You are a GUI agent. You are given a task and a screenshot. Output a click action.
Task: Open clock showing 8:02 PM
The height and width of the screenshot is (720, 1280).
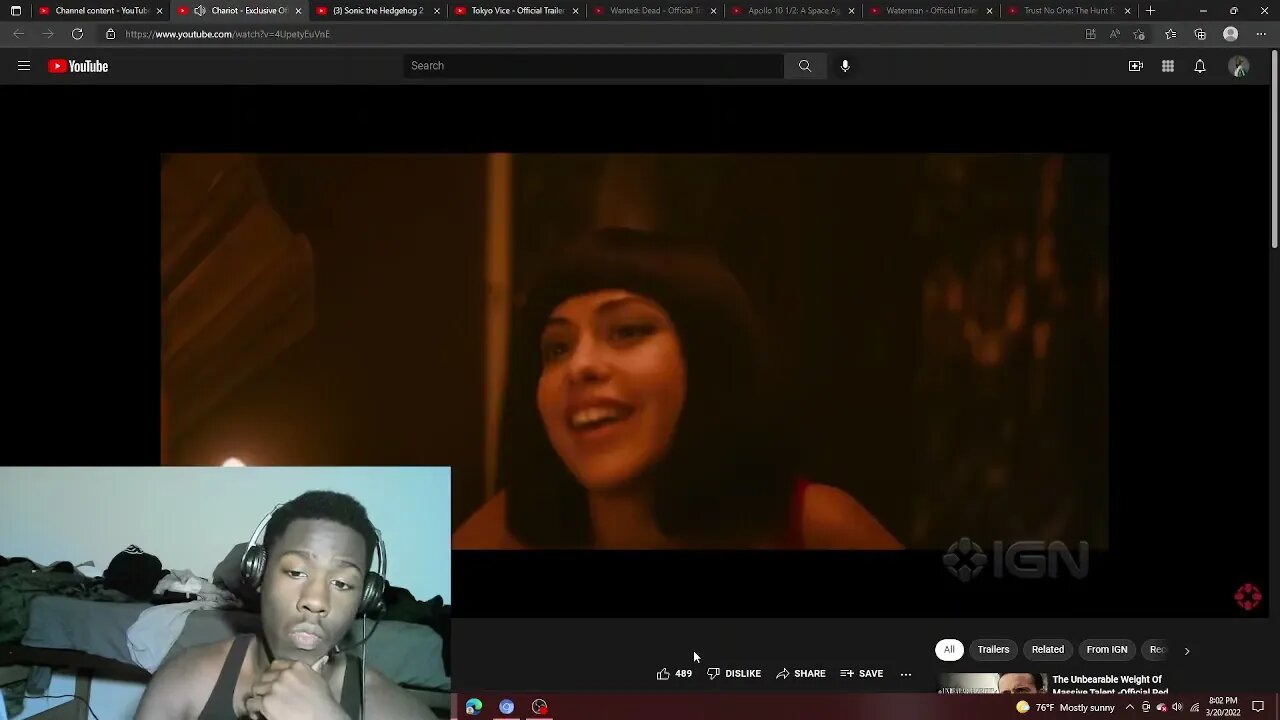click(1224, 707)
